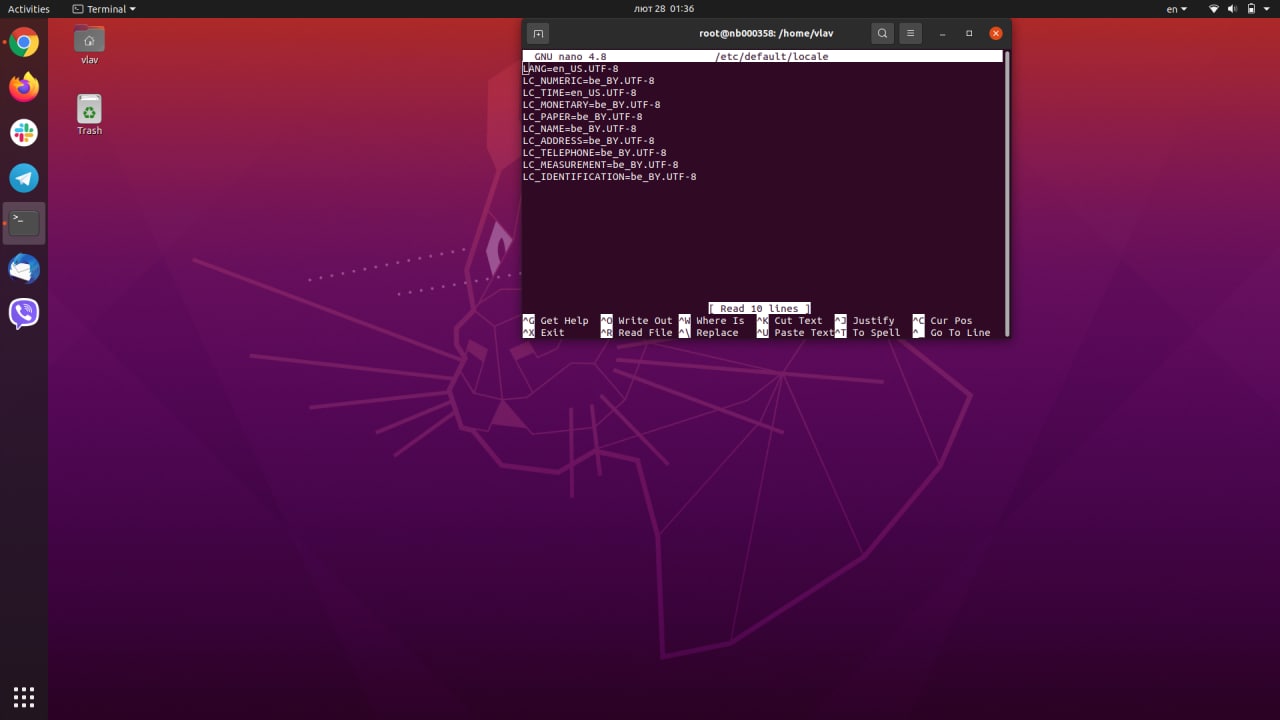Open the terminal hamburger menu
The image size is (1280, 720).
(910, 33)
